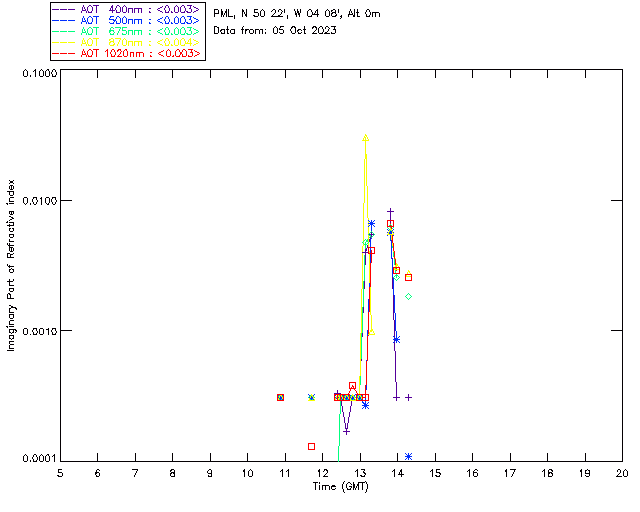Click the 'Time (GMT)' axis title

(x=341, y=487)
